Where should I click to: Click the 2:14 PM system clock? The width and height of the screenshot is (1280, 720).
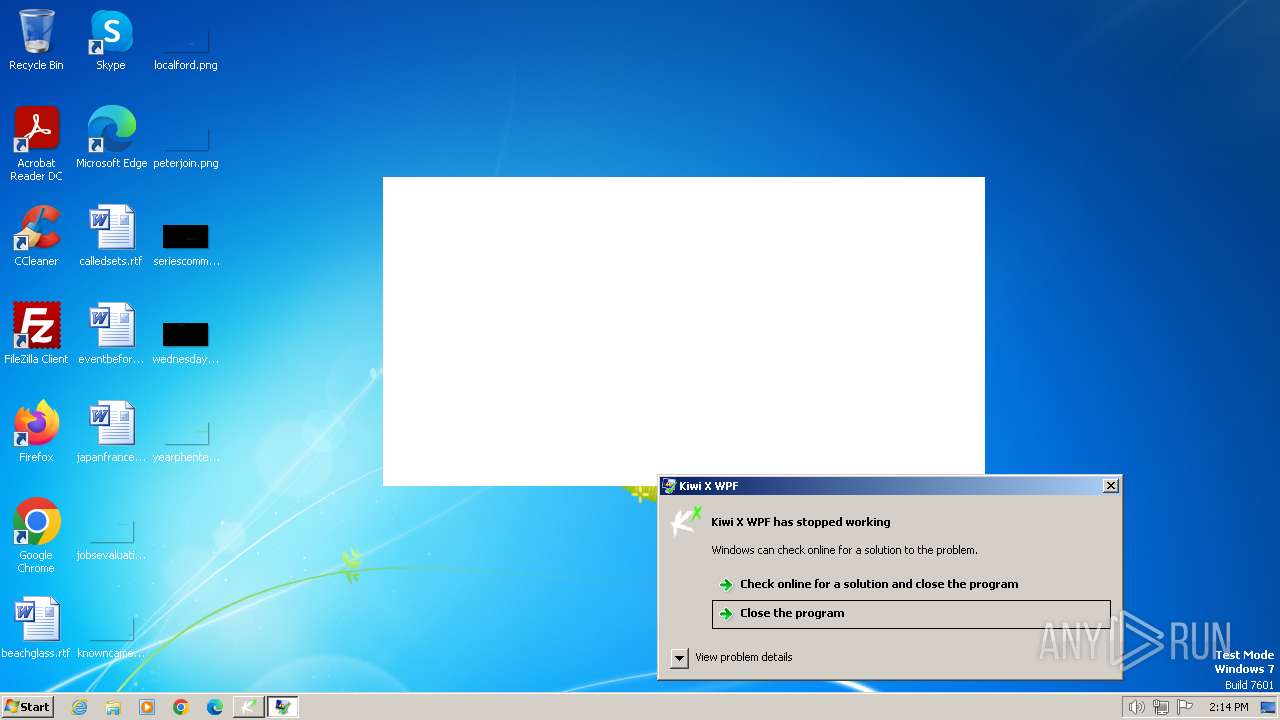click(x=1228, y=707)
